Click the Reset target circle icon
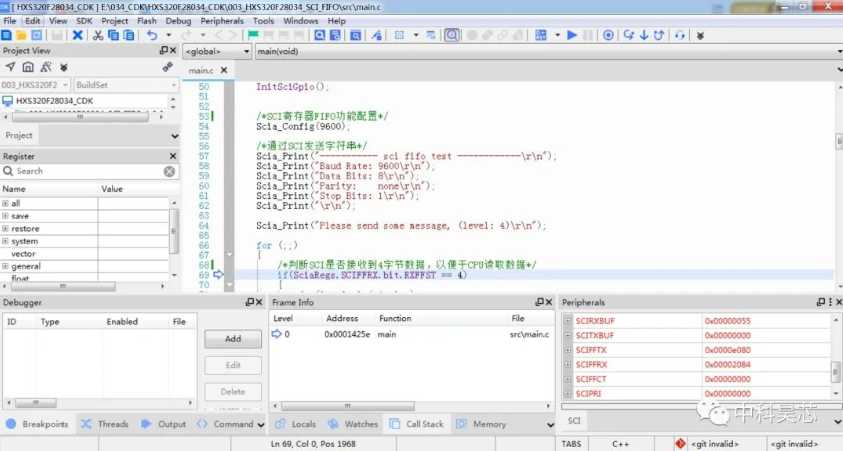The width and height of the screenshot is (843, 451). (608, 35)
